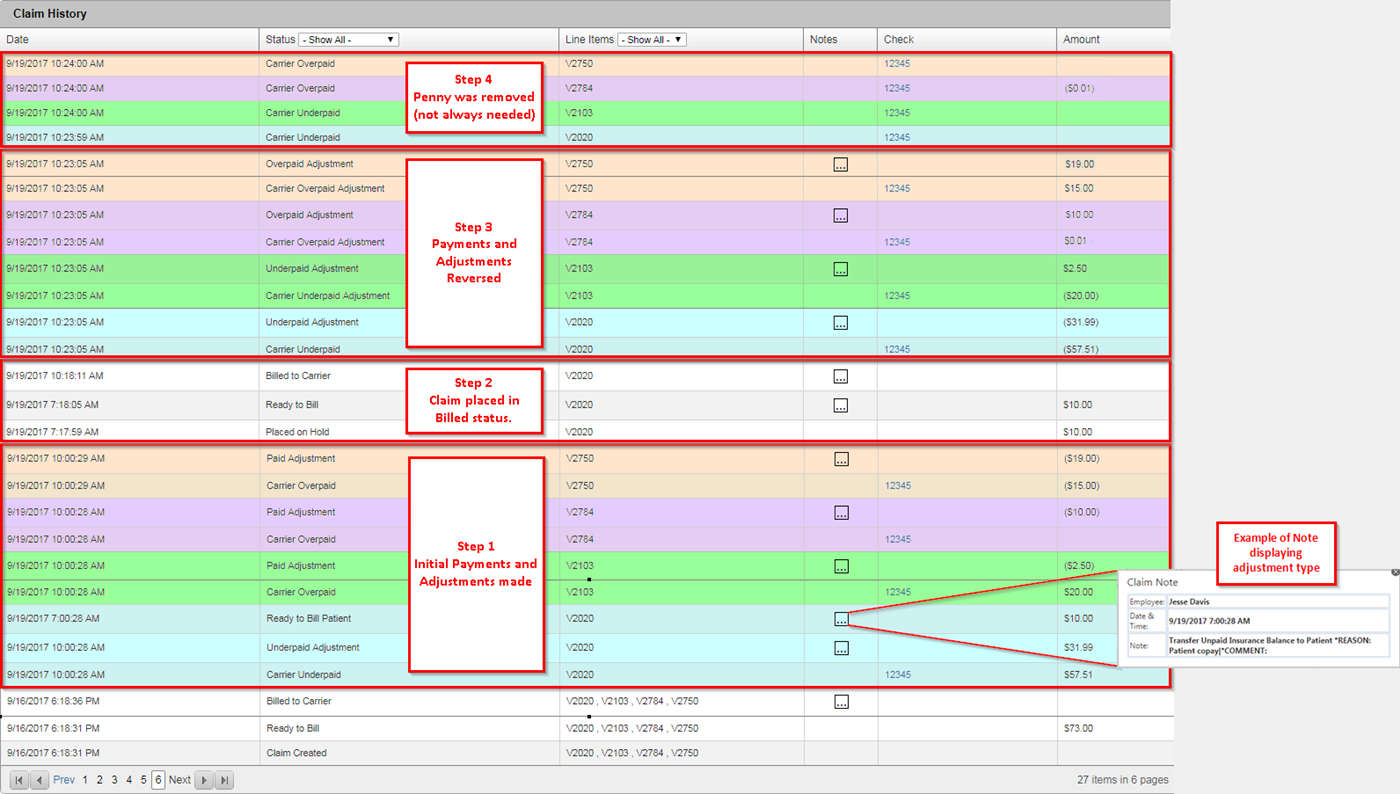This screenshot has width=1400, height=794.
Task: Open note for 9/16/2017 Billed to Carrier row
Action: [841, 702]
